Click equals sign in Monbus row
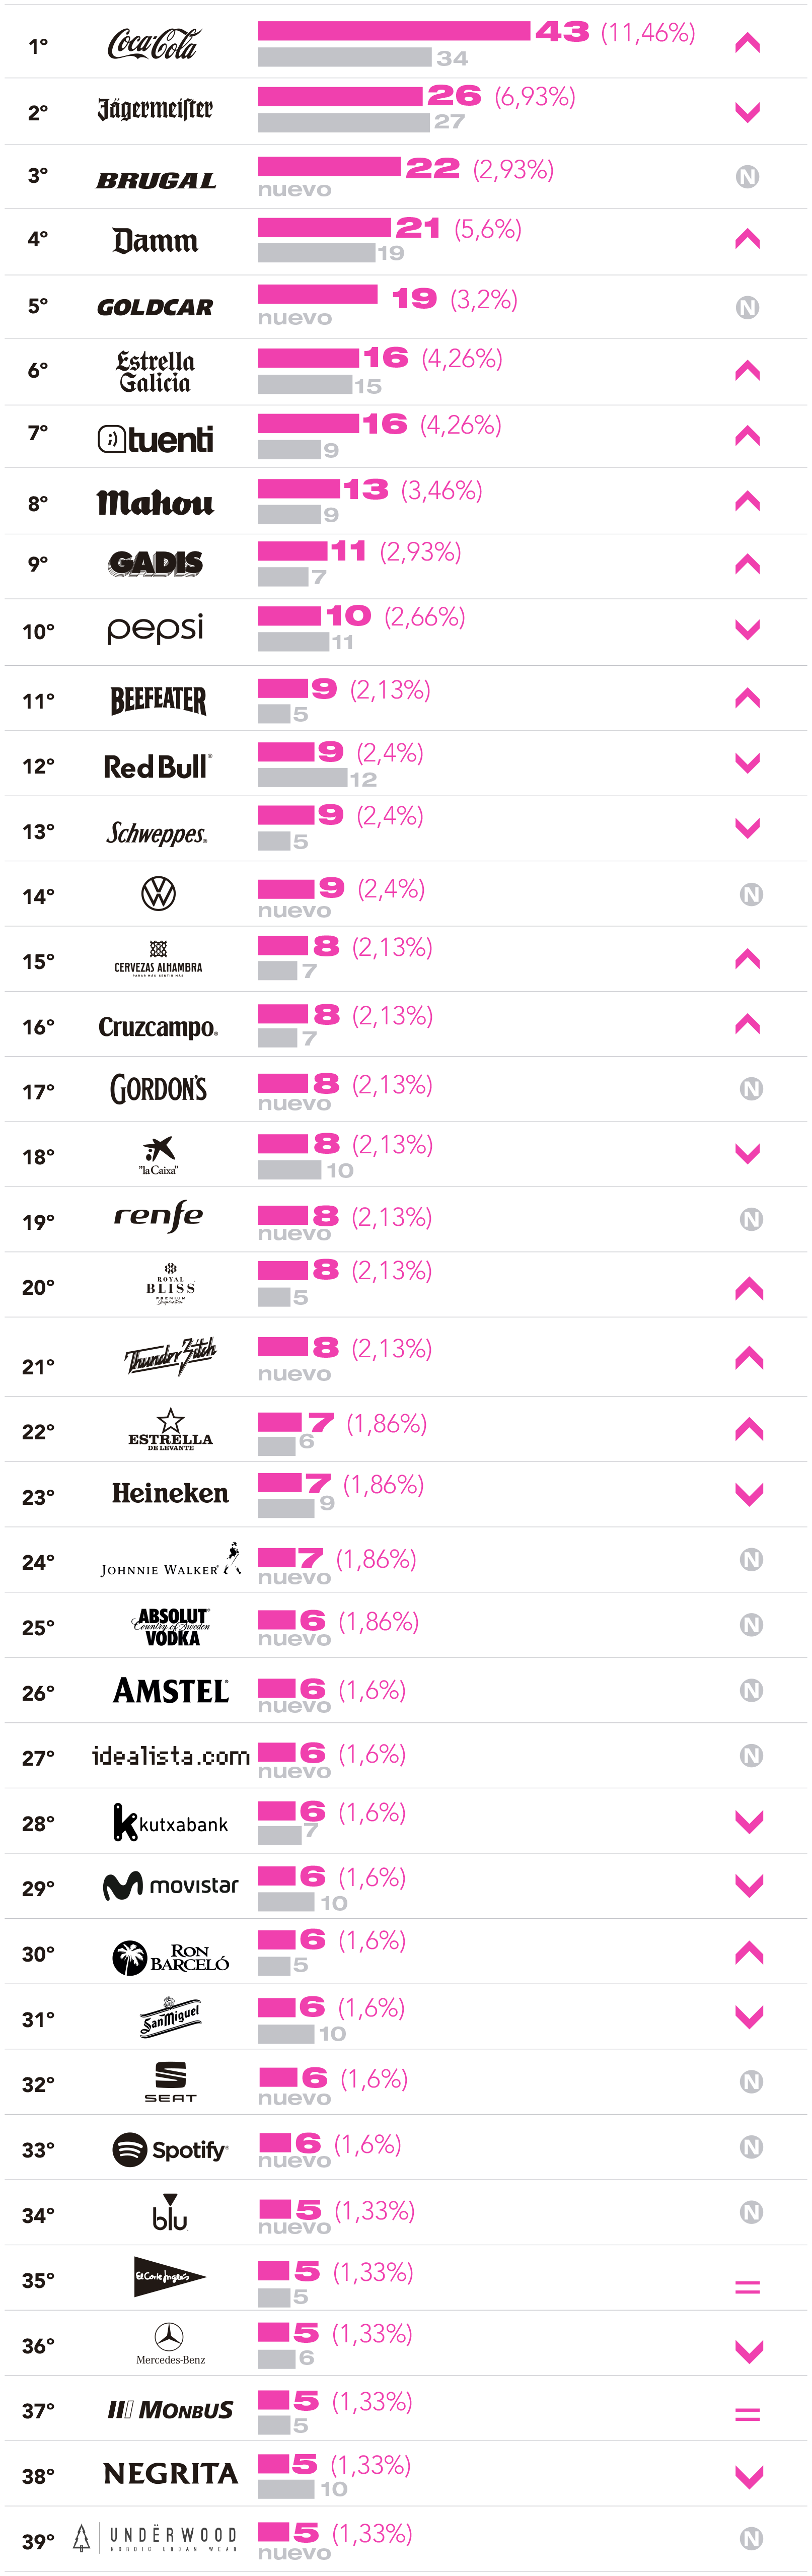Image resolution: width=812 pixels, height=2576 pixels. (747, 2414)
